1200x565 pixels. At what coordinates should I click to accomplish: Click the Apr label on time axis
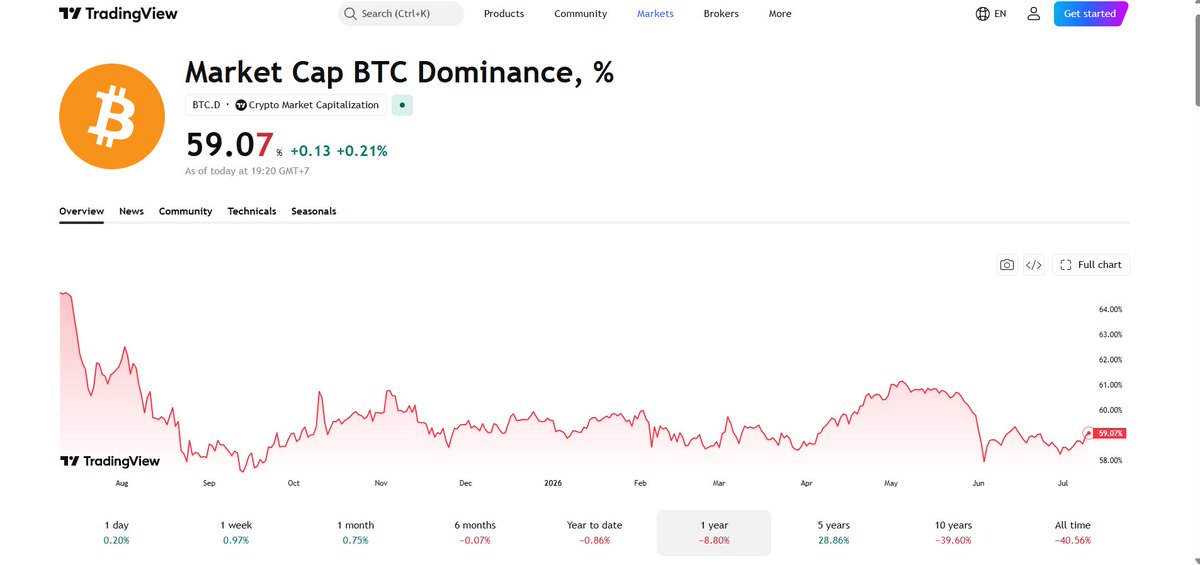pyautogui.click(x=807, y=483)
